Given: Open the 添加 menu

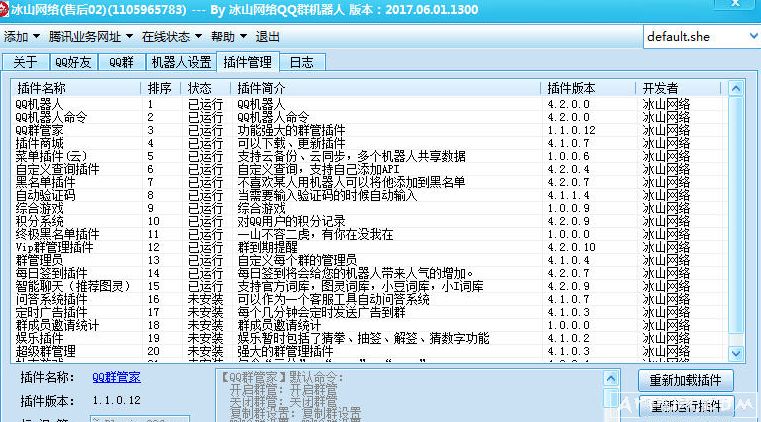Looking at the screenshot, I should [21, 37].
